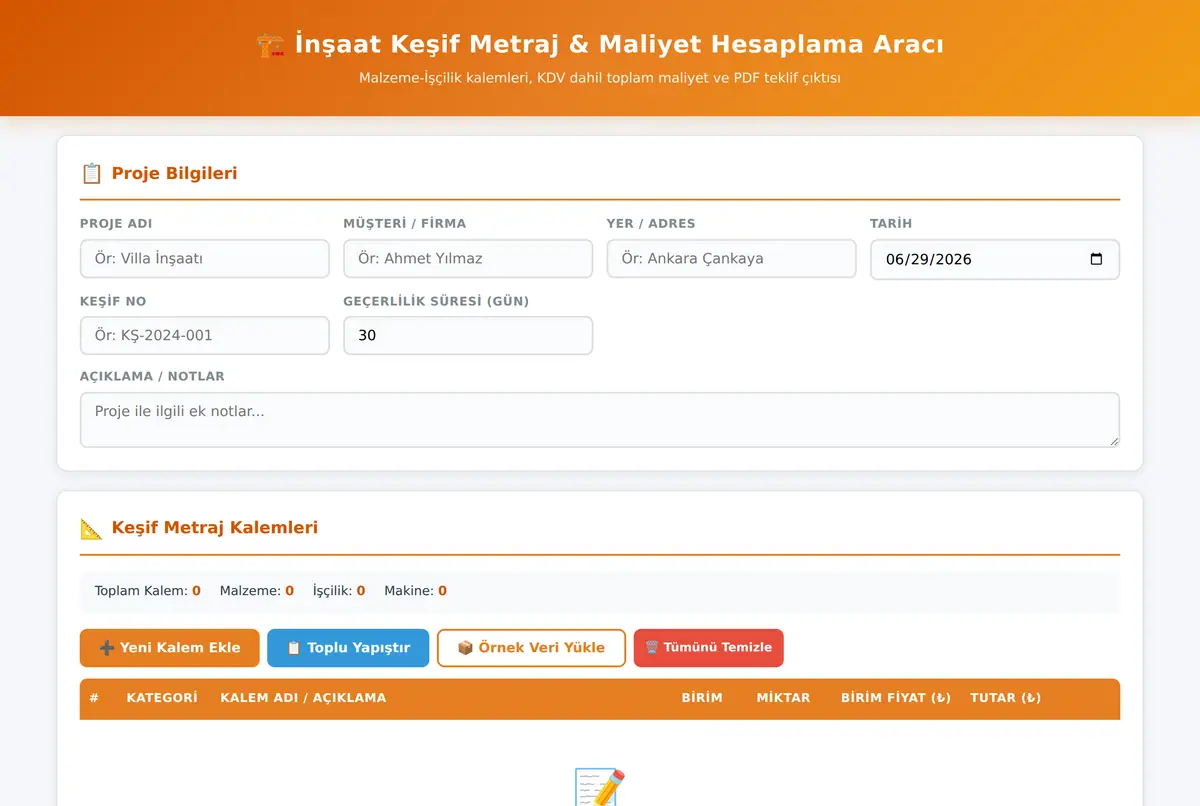The width and height of the screenshot is (1200, 806).
Task: Load sample data with Örnek Veri Yükle
Action: coord(531,648)
